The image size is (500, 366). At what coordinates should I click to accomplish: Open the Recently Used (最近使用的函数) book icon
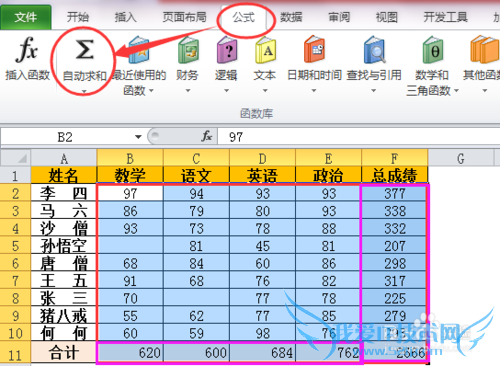139,50
